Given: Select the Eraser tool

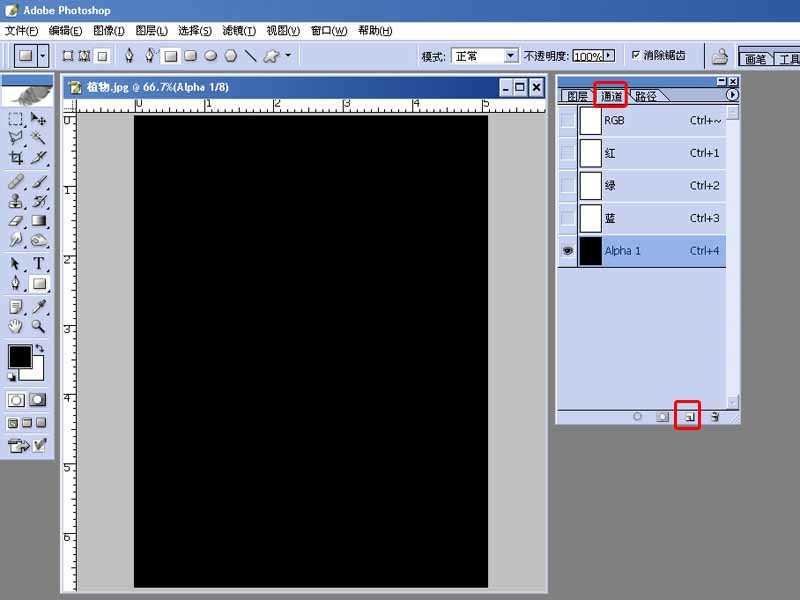Looking at the screenshot, I should pyautogui.click(x=15, y=220).
